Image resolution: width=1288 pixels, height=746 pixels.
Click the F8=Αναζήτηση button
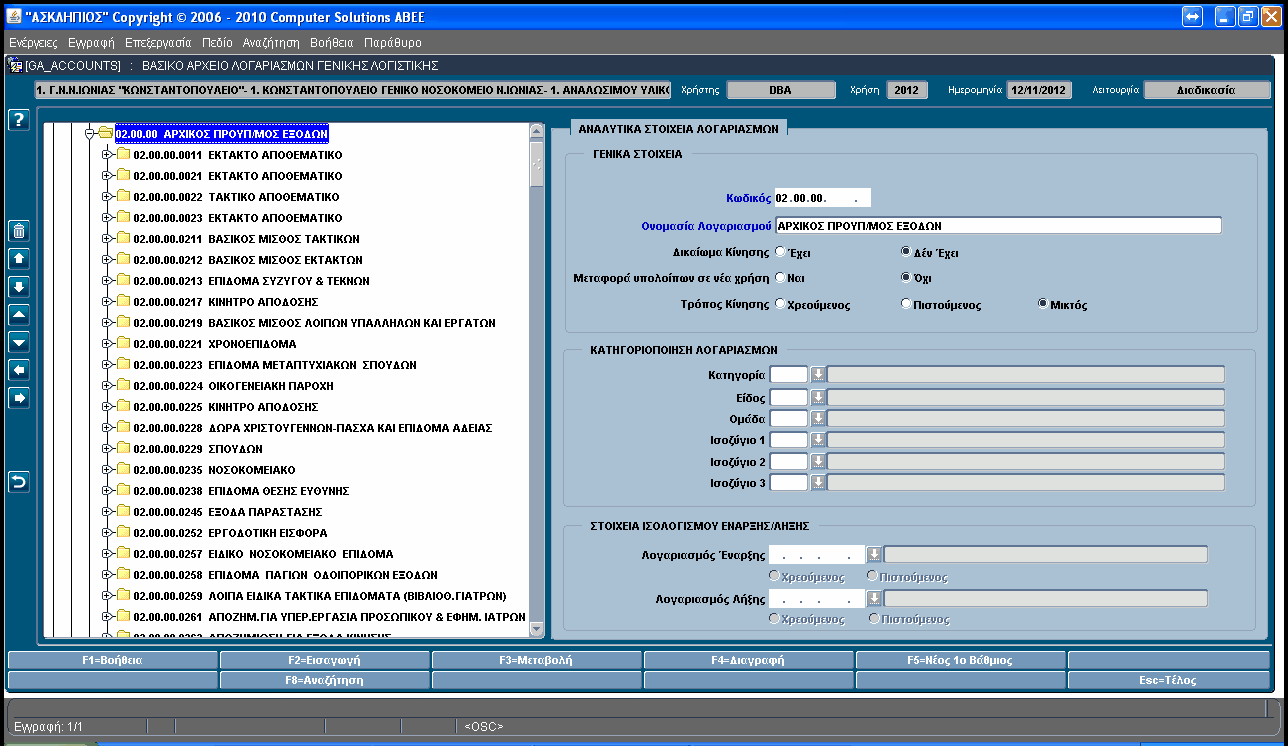tap(324, 680)
